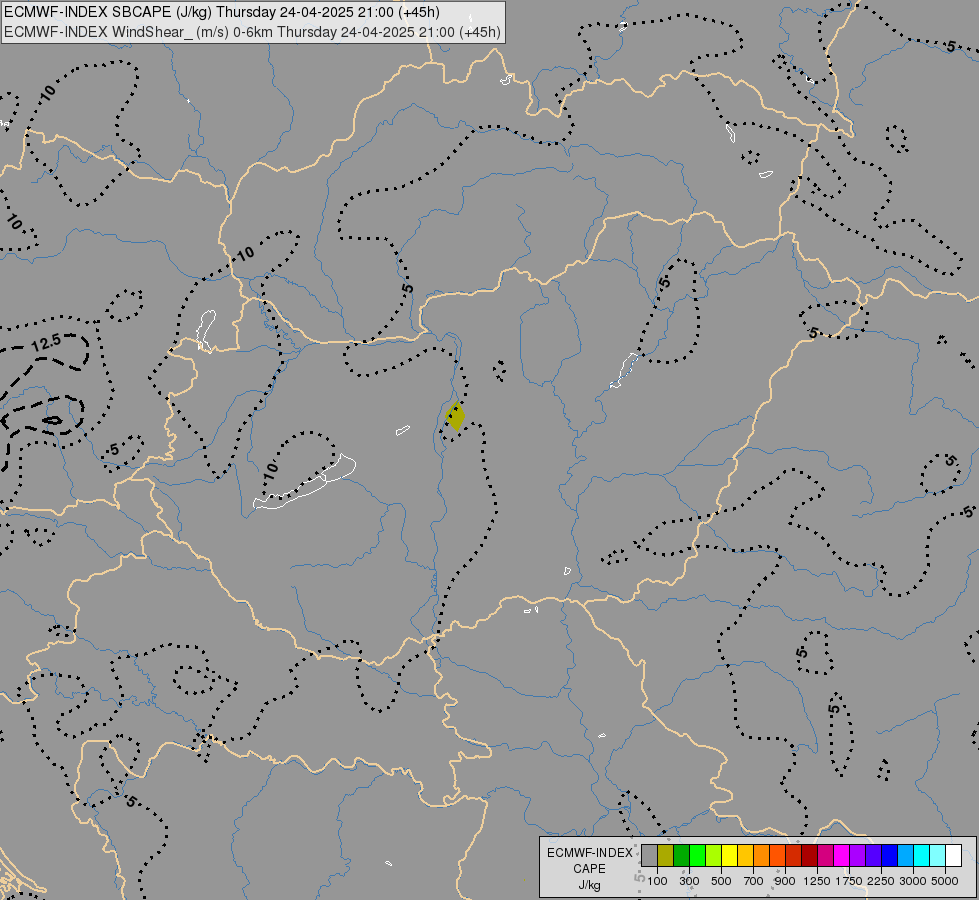979x900 pixels.
Task: Select the pure blue legend swatch
Action: (890, 856)
